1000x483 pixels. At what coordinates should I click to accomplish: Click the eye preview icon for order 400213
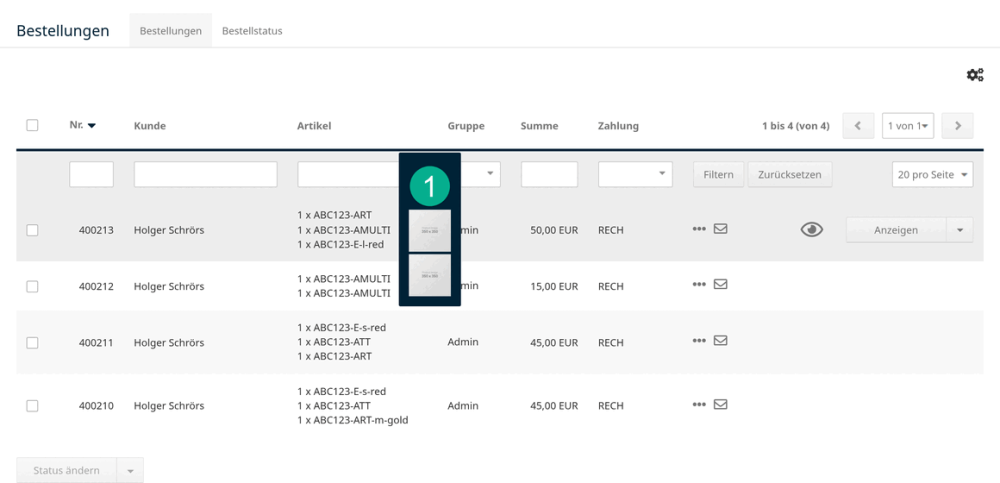click(x=812, y=230)
